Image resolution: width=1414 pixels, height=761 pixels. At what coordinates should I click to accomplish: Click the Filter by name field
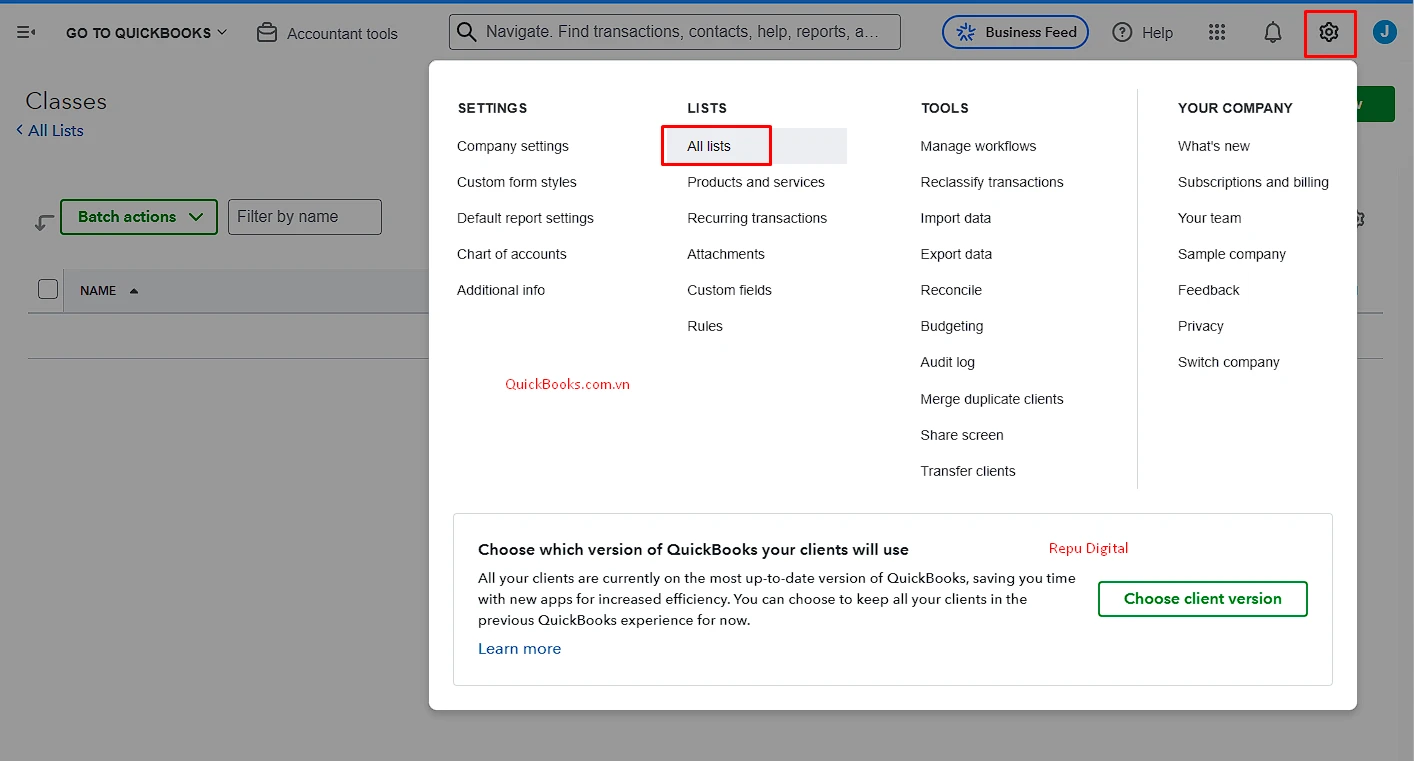tap(304, 217)
